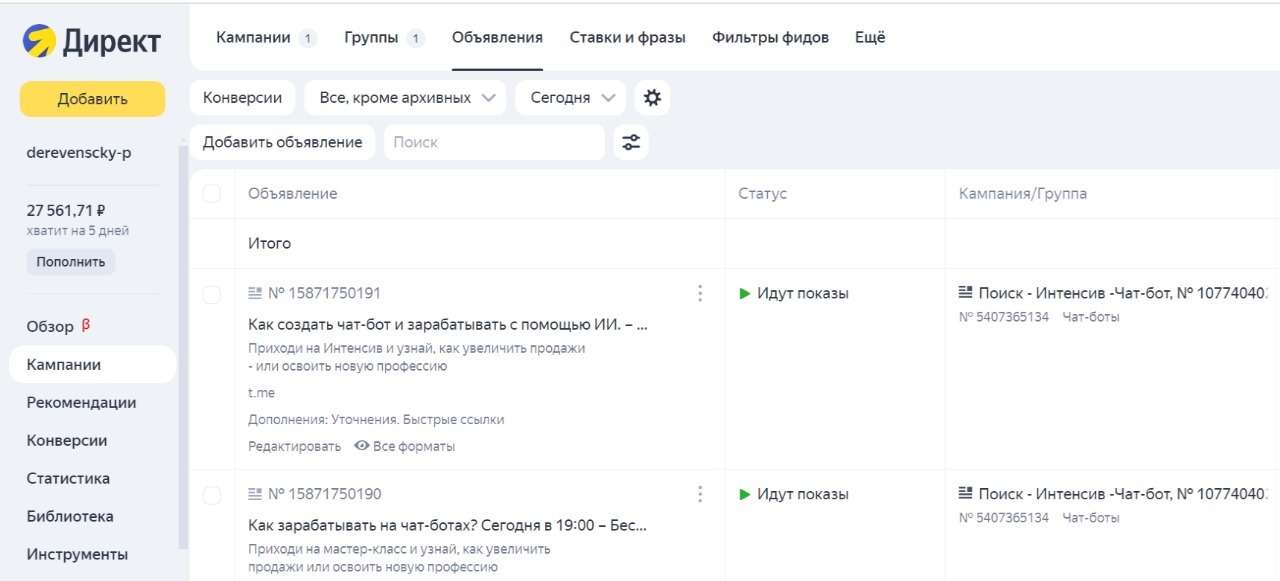The image size is (1280, 581).
Task: Open Конверсии in the sidebar
Action: click(x=67, y=441)
